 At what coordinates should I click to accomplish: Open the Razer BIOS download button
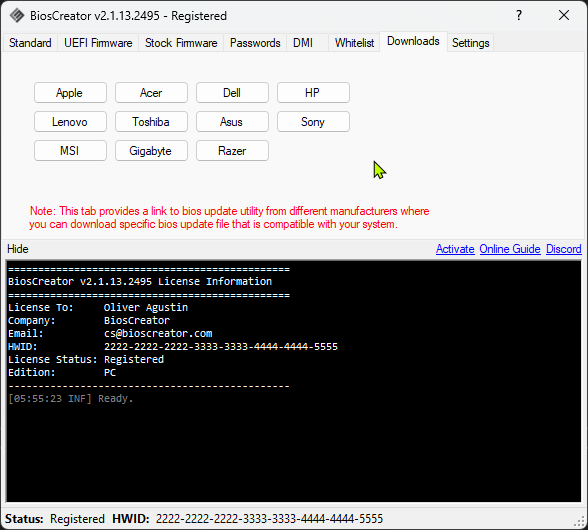coord(232,150)
